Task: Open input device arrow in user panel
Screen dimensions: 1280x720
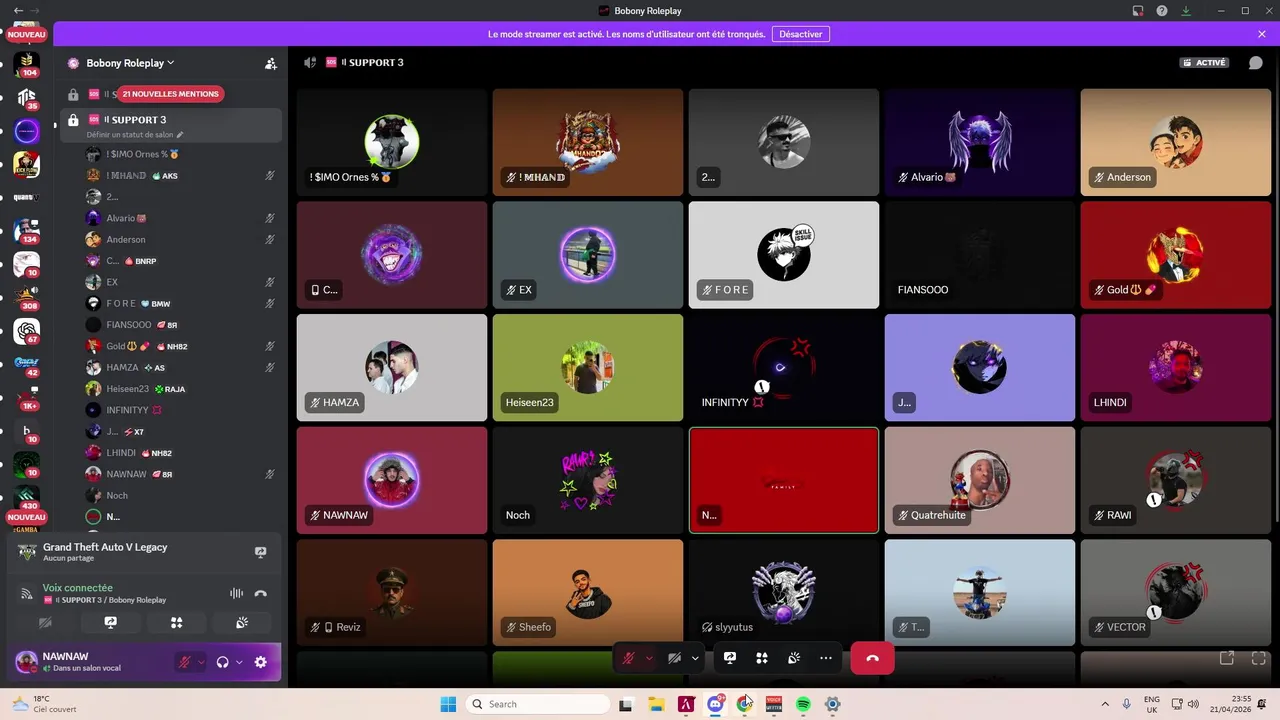Action: pyautogui.click(x=201, y=662)
